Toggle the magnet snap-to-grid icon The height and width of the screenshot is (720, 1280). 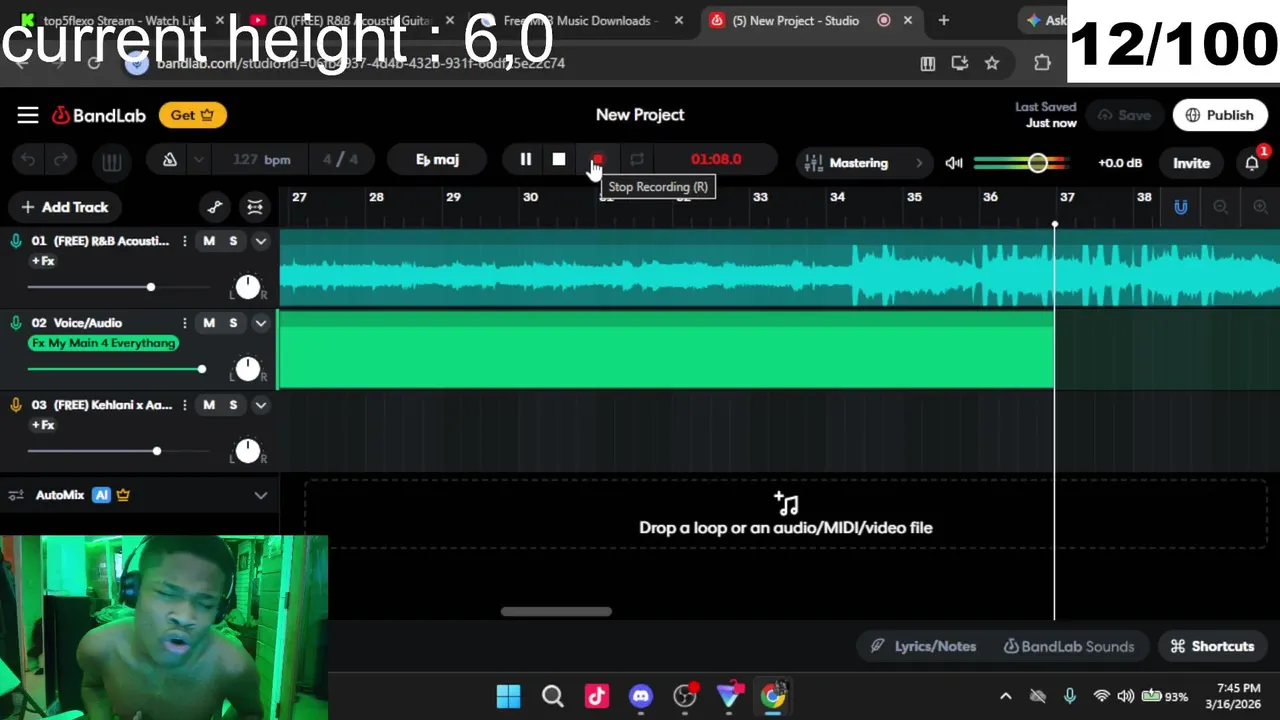[1181, 207]
